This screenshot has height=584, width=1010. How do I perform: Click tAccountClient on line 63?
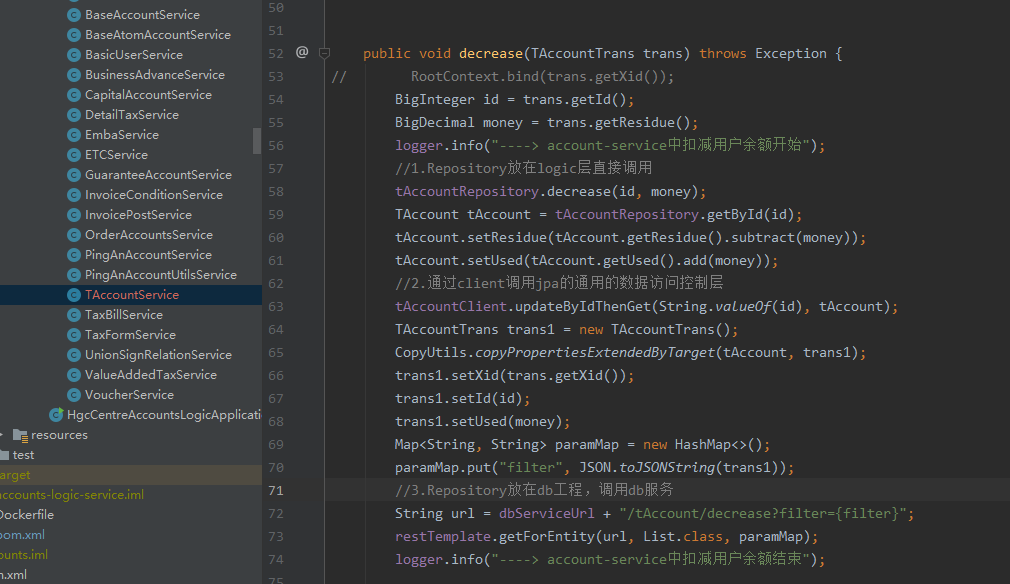(451, 306)
